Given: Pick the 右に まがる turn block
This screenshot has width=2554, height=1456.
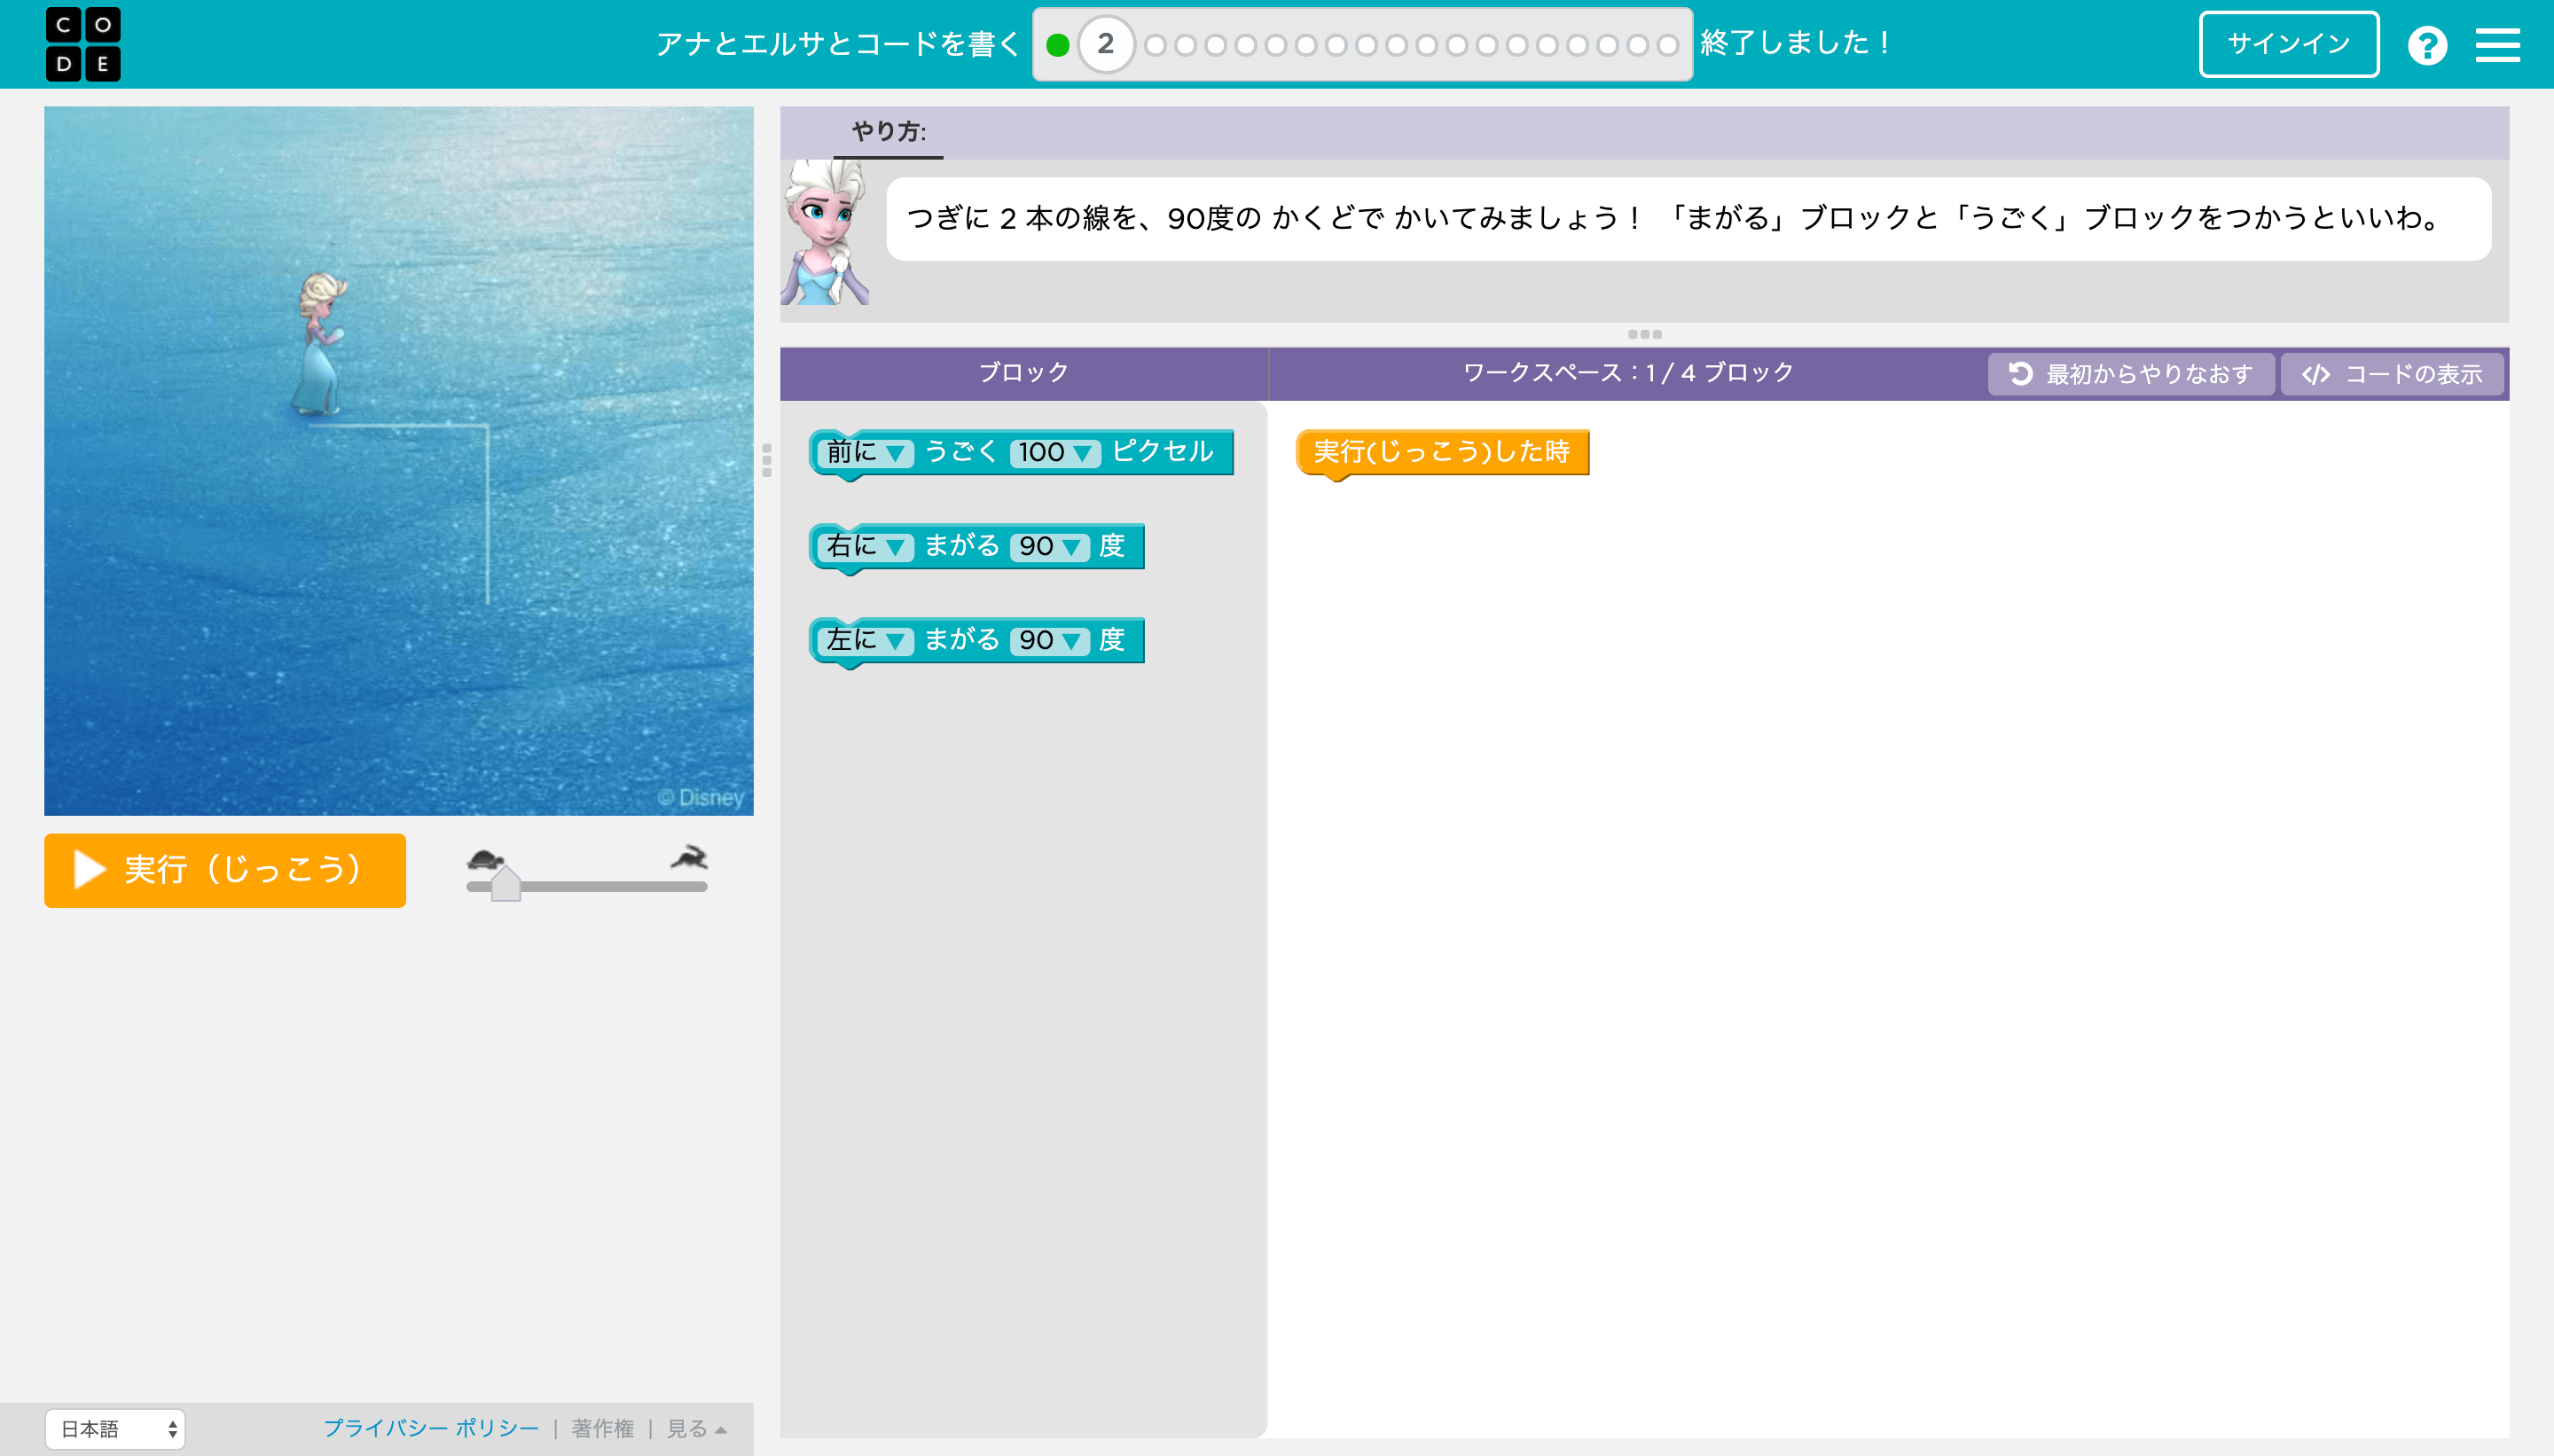Looking at the screenshot, I should [x=976, y=547].
